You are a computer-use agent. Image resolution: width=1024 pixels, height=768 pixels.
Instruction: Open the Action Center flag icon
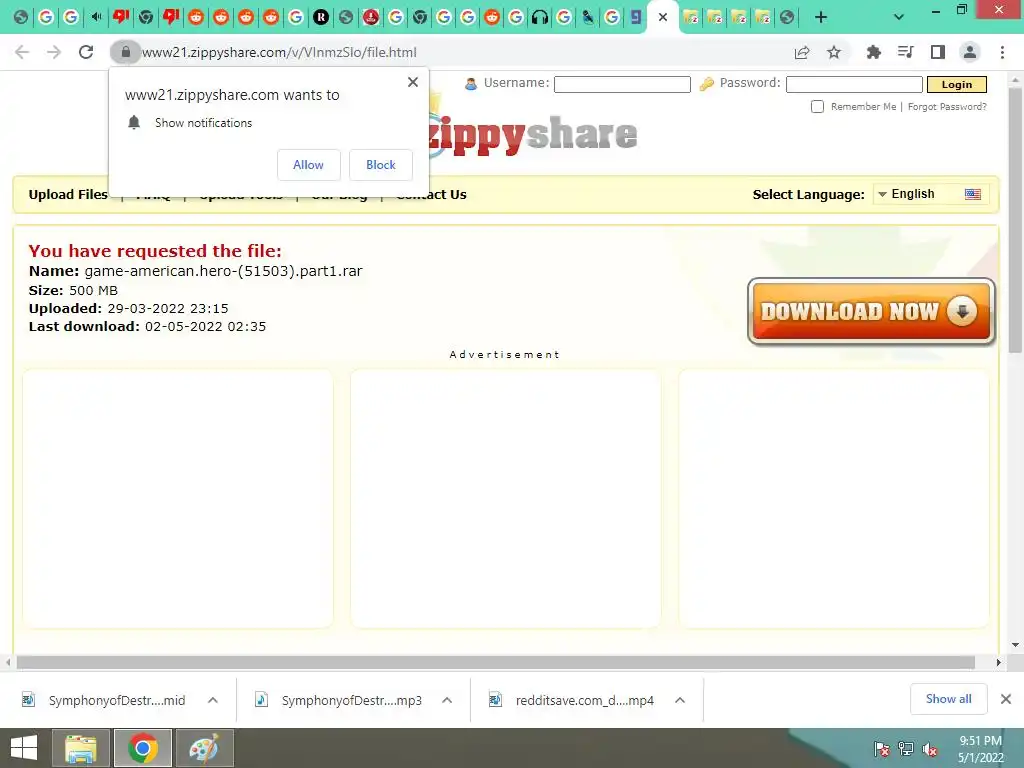(881, 749)
